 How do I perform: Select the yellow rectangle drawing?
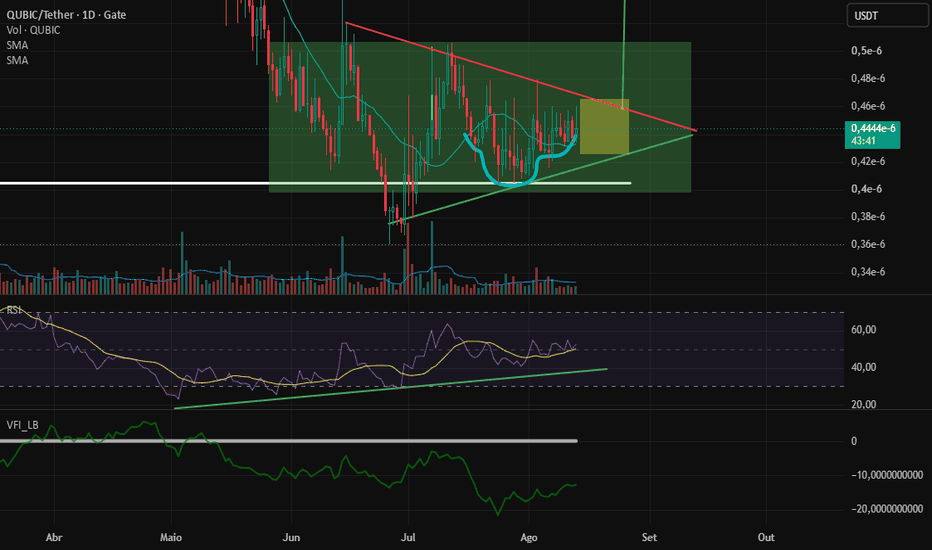pos(604,127)
